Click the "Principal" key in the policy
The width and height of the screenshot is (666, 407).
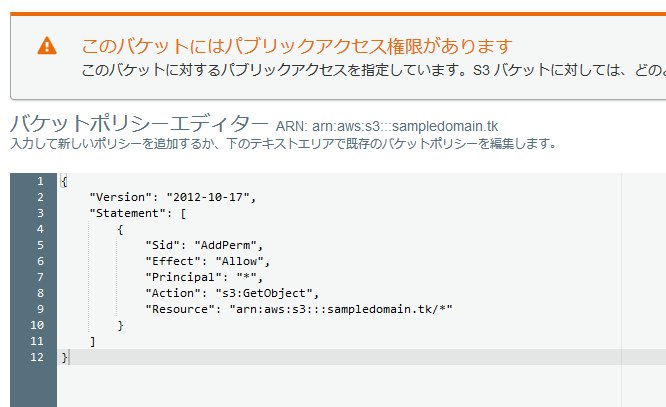coord(180,277)
